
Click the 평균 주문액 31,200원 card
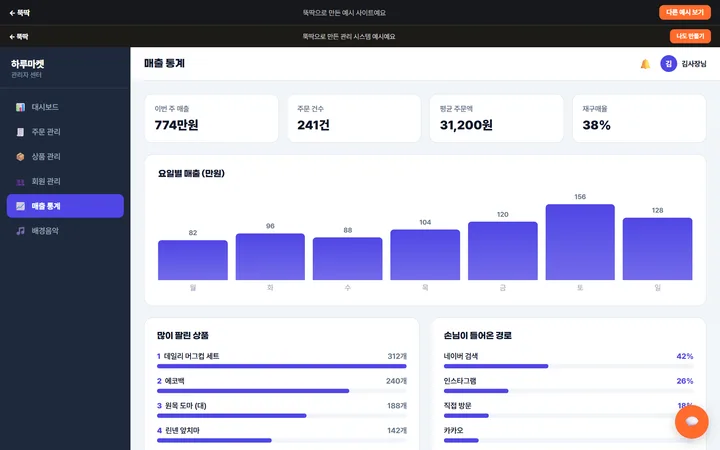[x=496, y=118]
